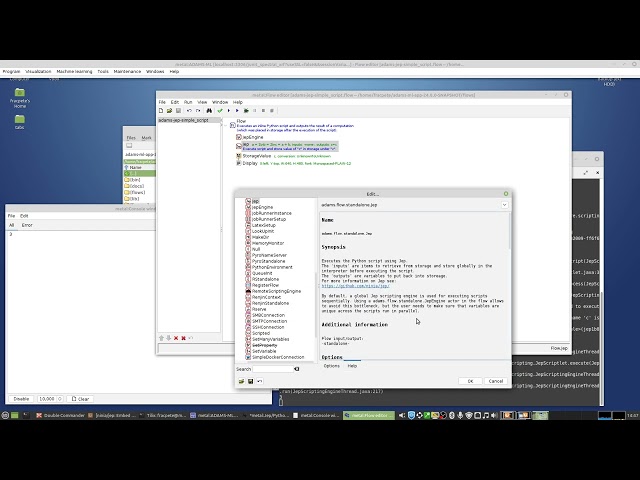Click the Display actor icon in flow tree
Screen dimensions: 640x480
[x=239, y=163]
